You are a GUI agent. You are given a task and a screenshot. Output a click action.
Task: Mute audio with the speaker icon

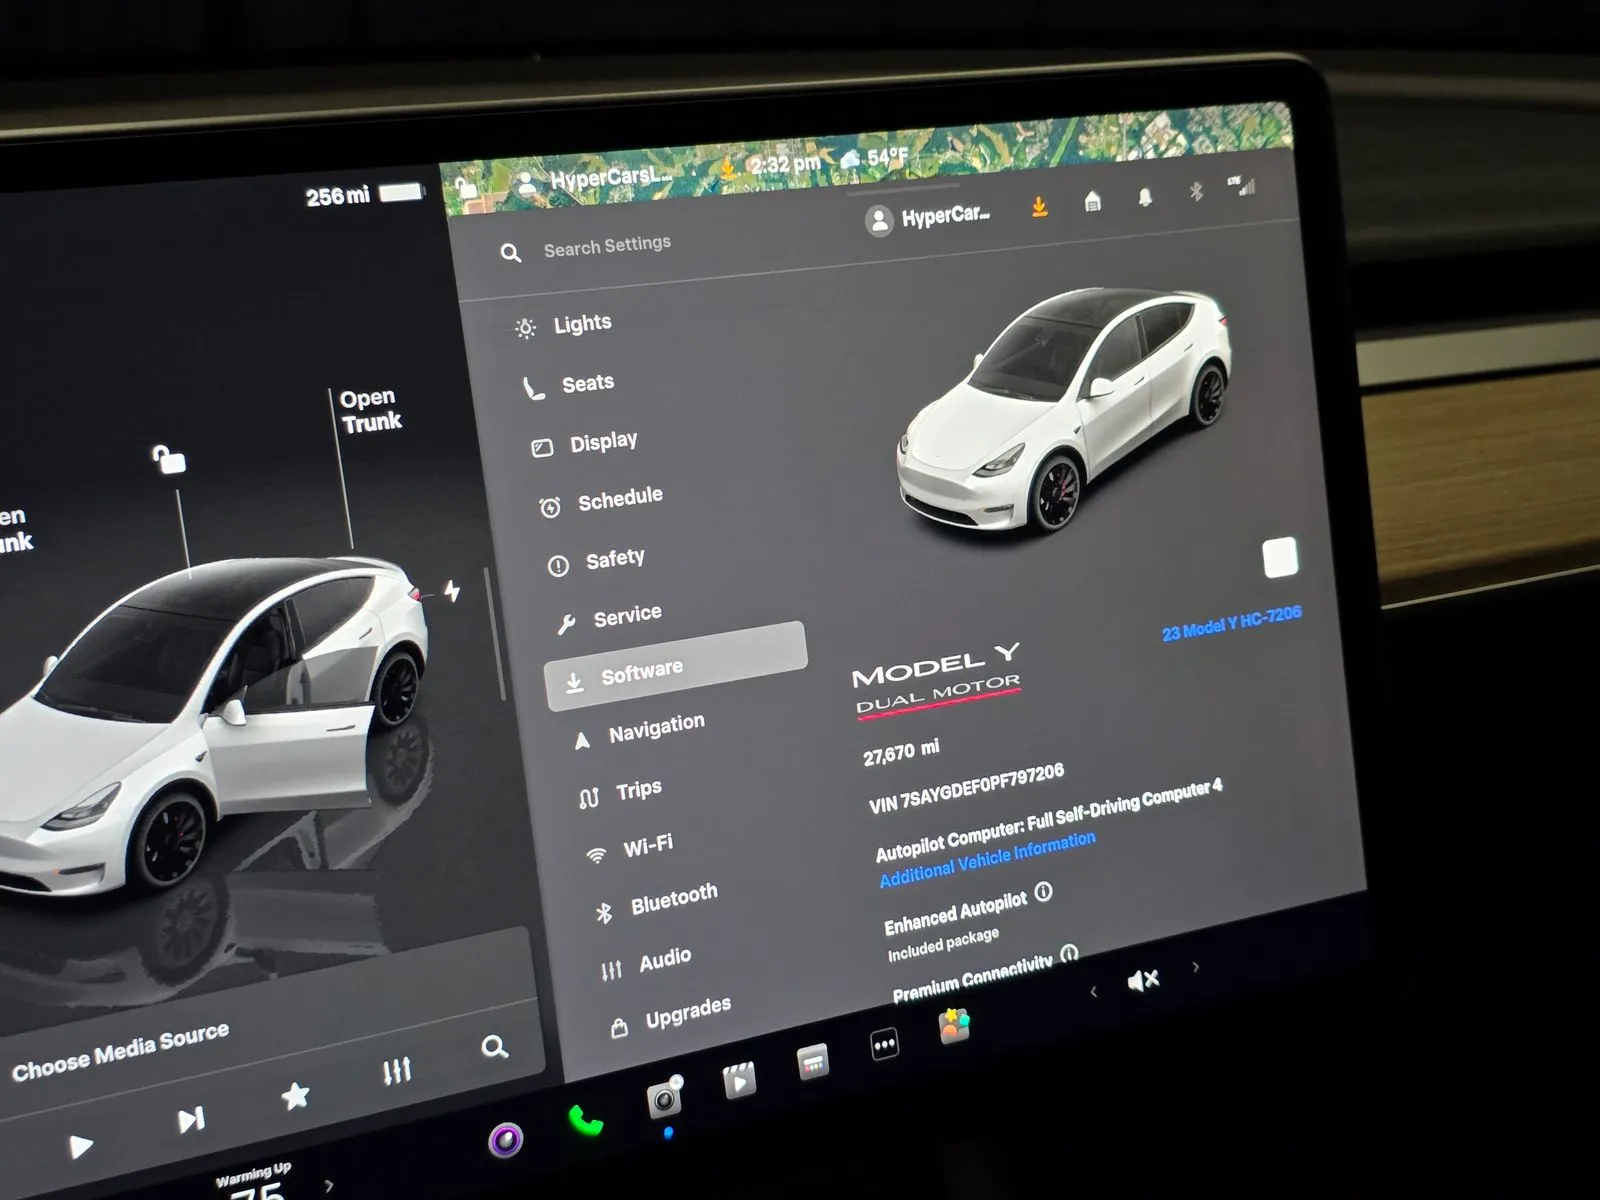(x=1141, y=980)
